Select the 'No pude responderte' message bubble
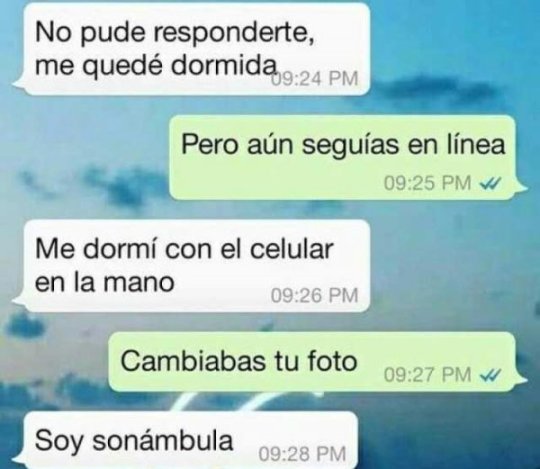The width and height of the screenshot is (540, 469). [x=191, y=49]
